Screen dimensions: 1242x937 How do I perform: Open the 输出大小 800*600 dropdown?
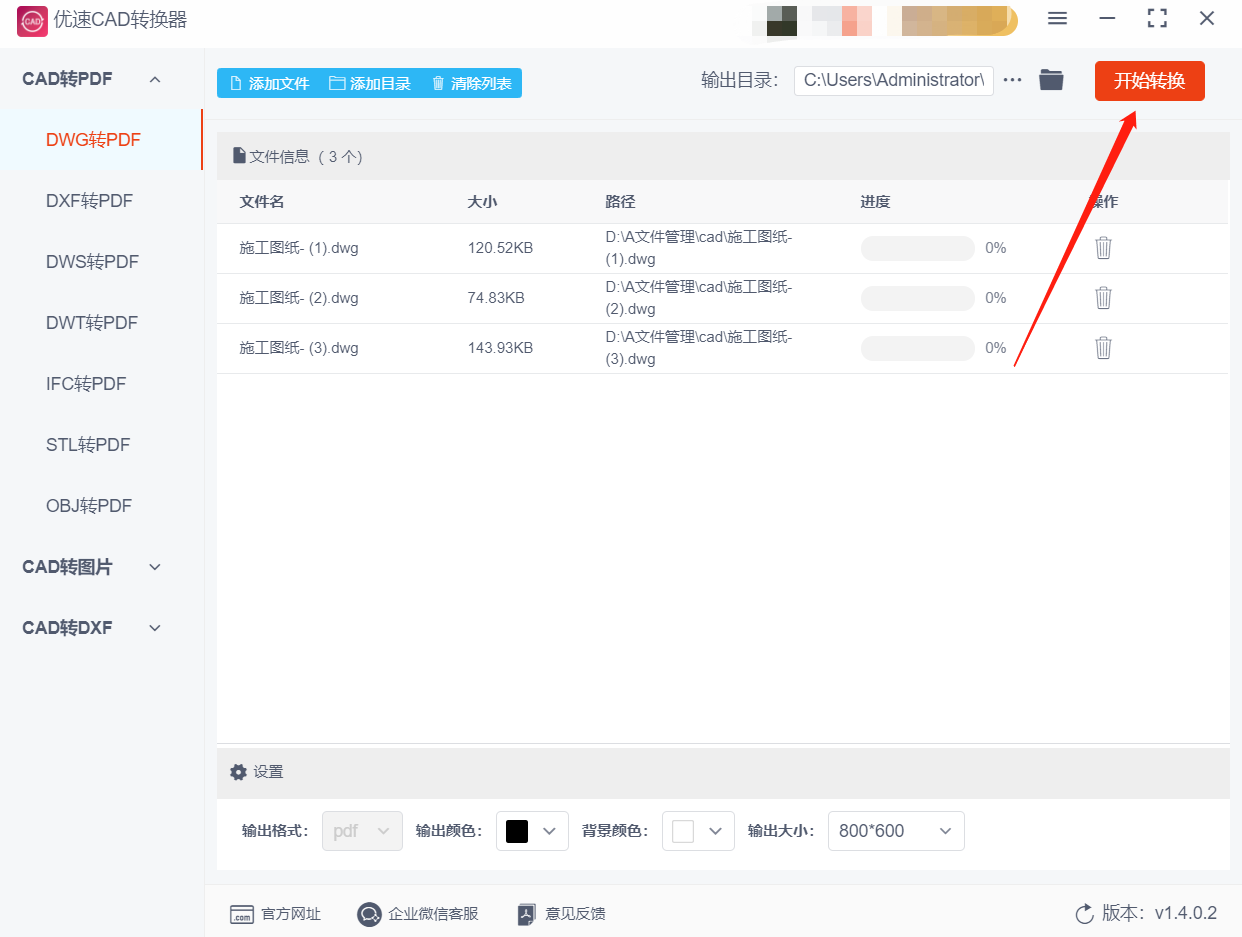pos(896,831)
